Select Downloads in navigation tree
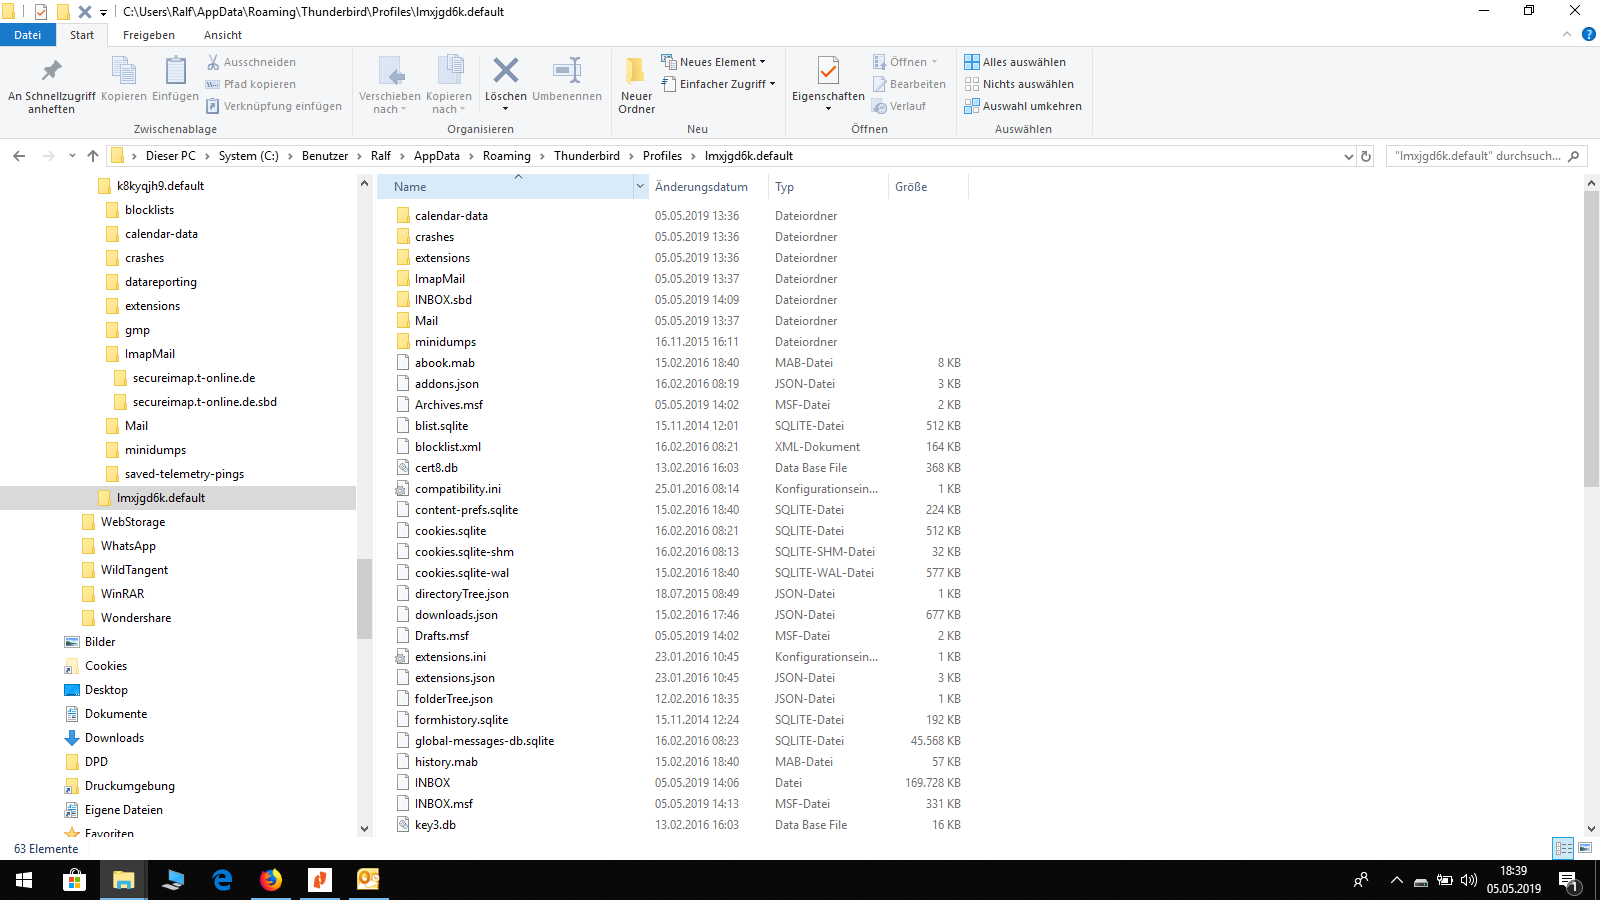 pos(114,738)
